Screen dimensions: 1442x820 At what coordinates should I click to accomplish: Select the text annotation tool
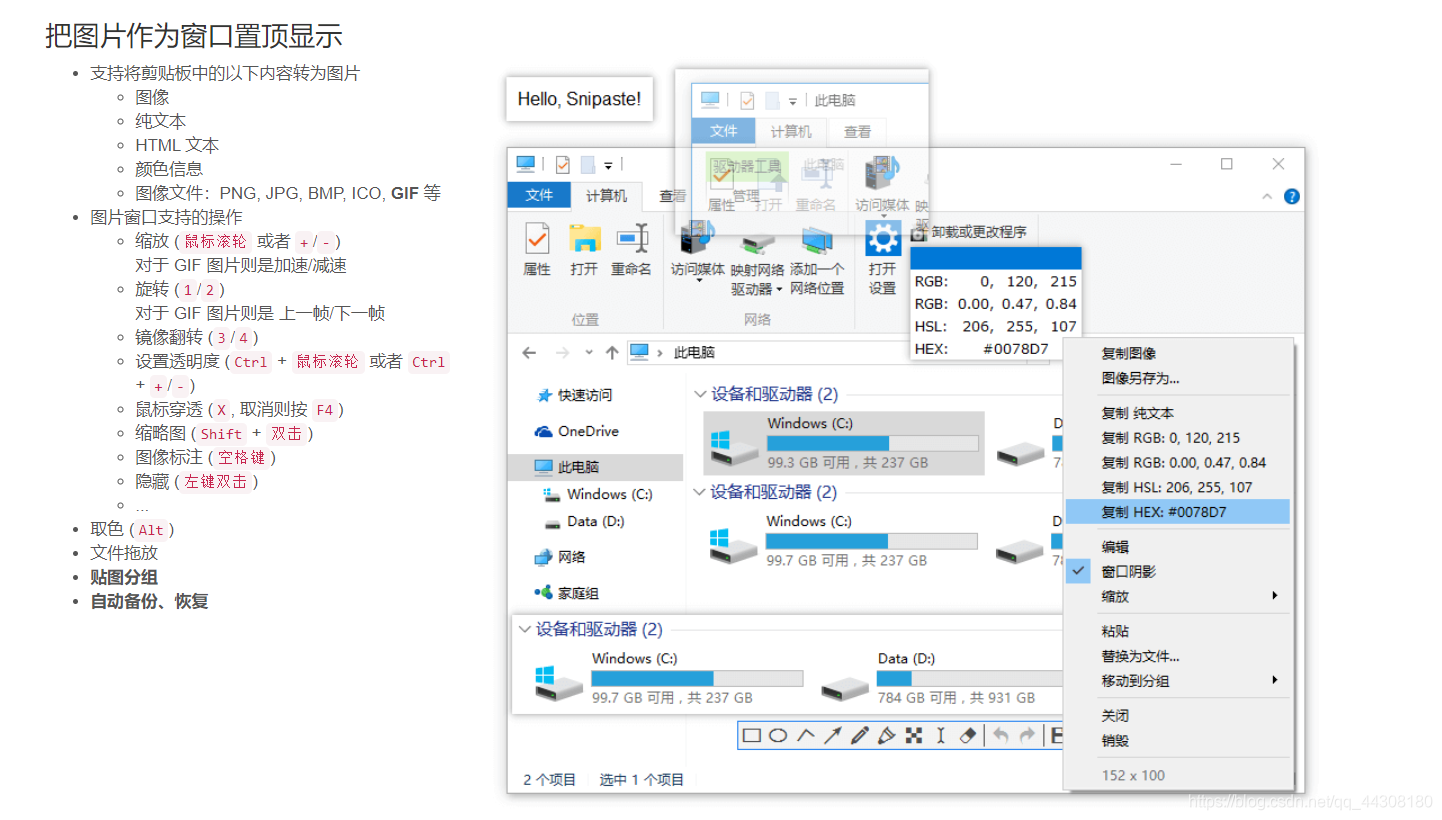tap(940, 736)
